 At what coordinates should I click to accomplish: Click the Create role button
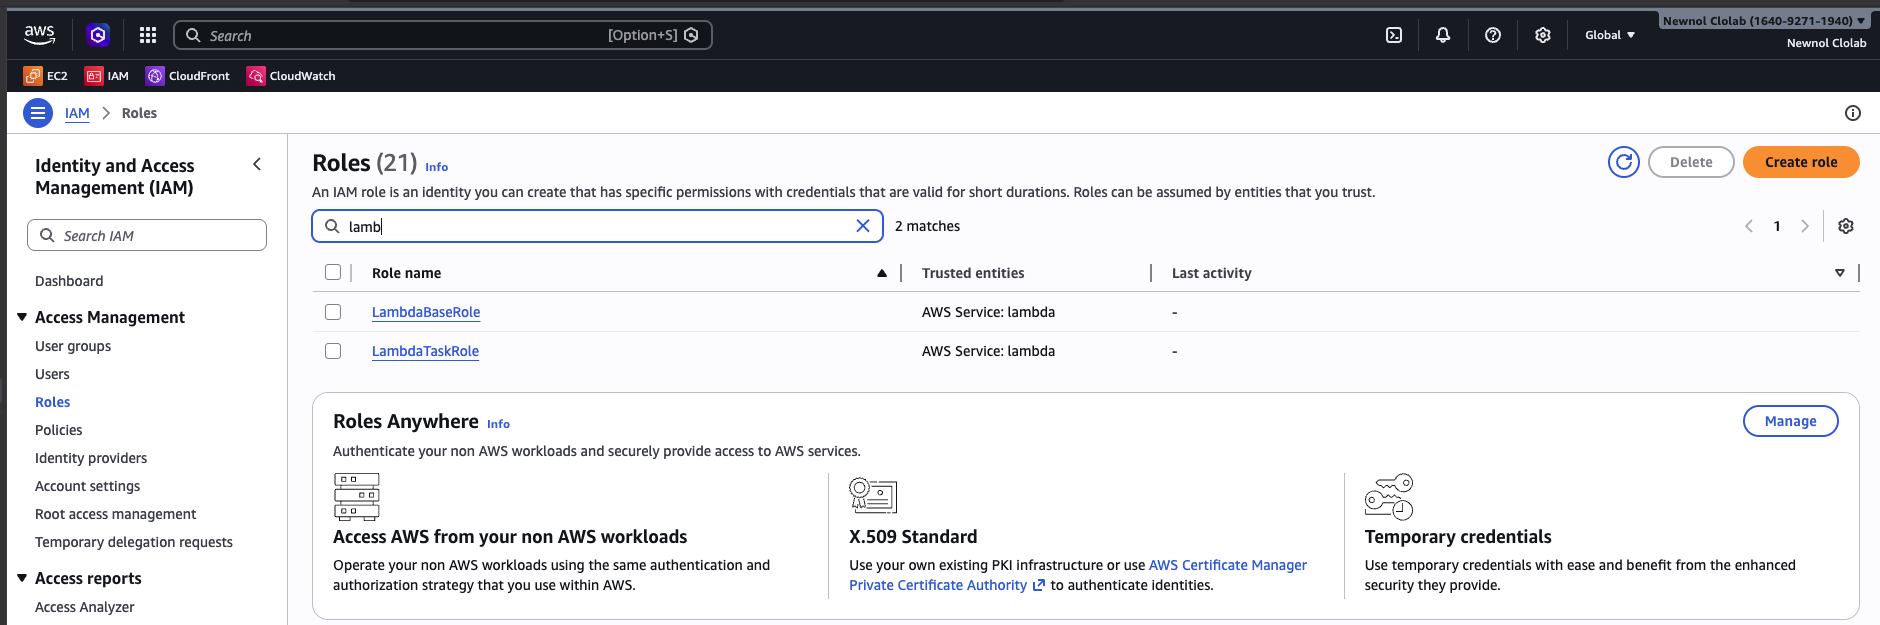pyautogui.click(x=1800, y=162)
